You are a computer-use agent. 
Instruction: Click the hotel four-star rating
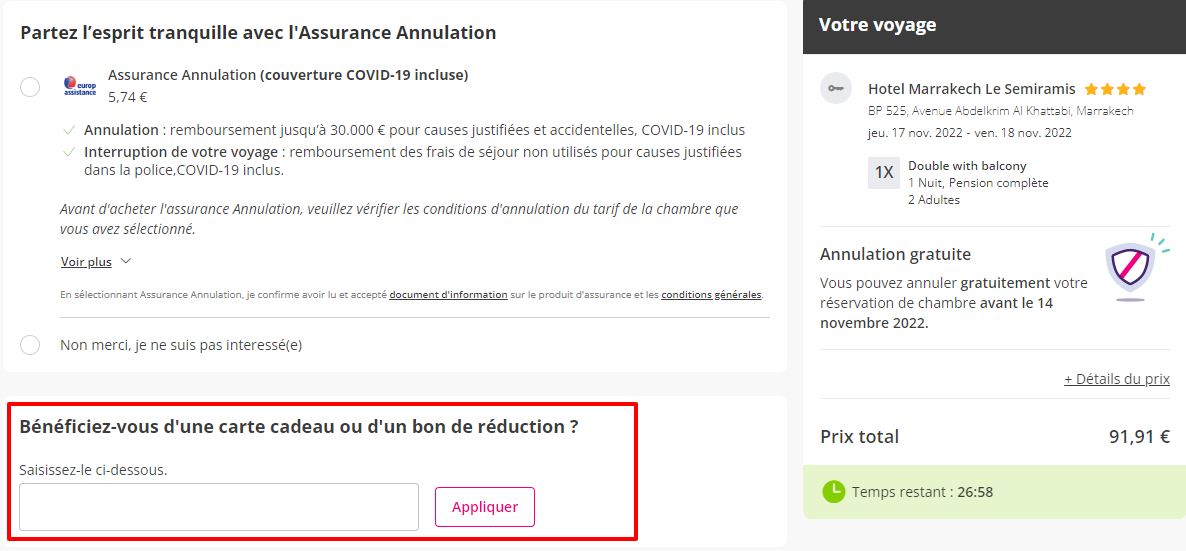coord(1115,89)
